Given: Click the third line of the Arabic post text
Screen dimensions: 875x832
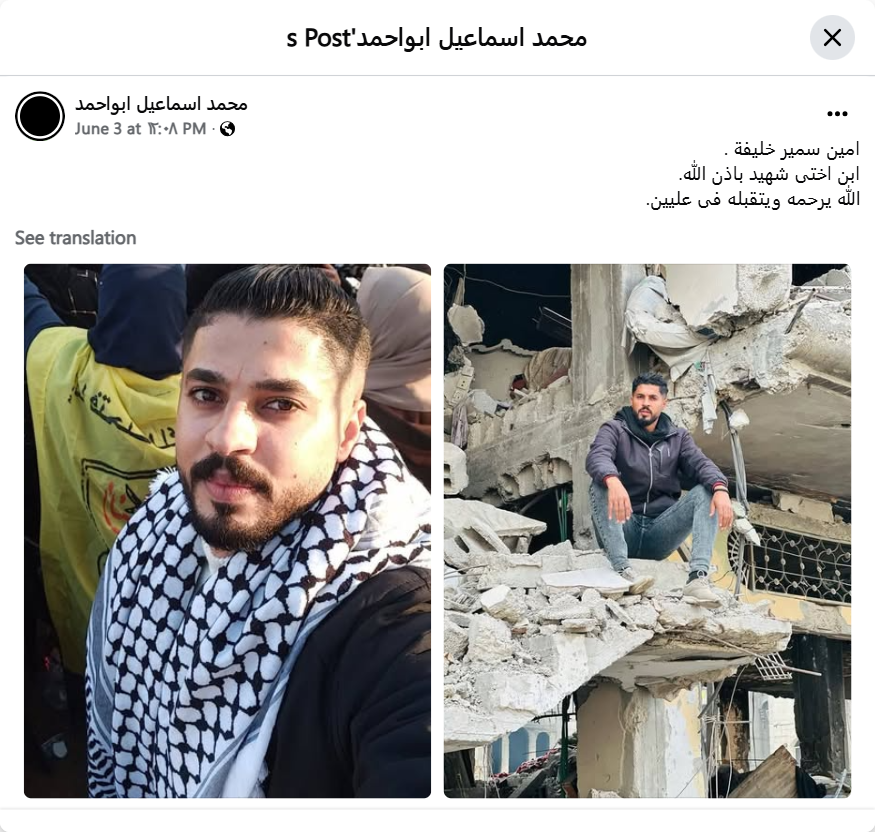Looking at the screenshot, I should coord(753,199).
